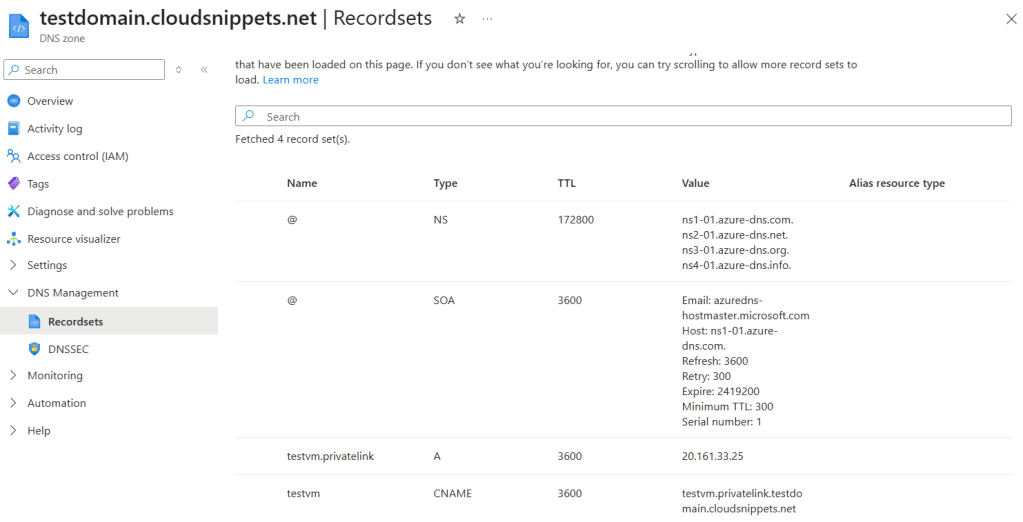Click the Access control (IAM) icon
1023x522 pixels.
point(13,156)
